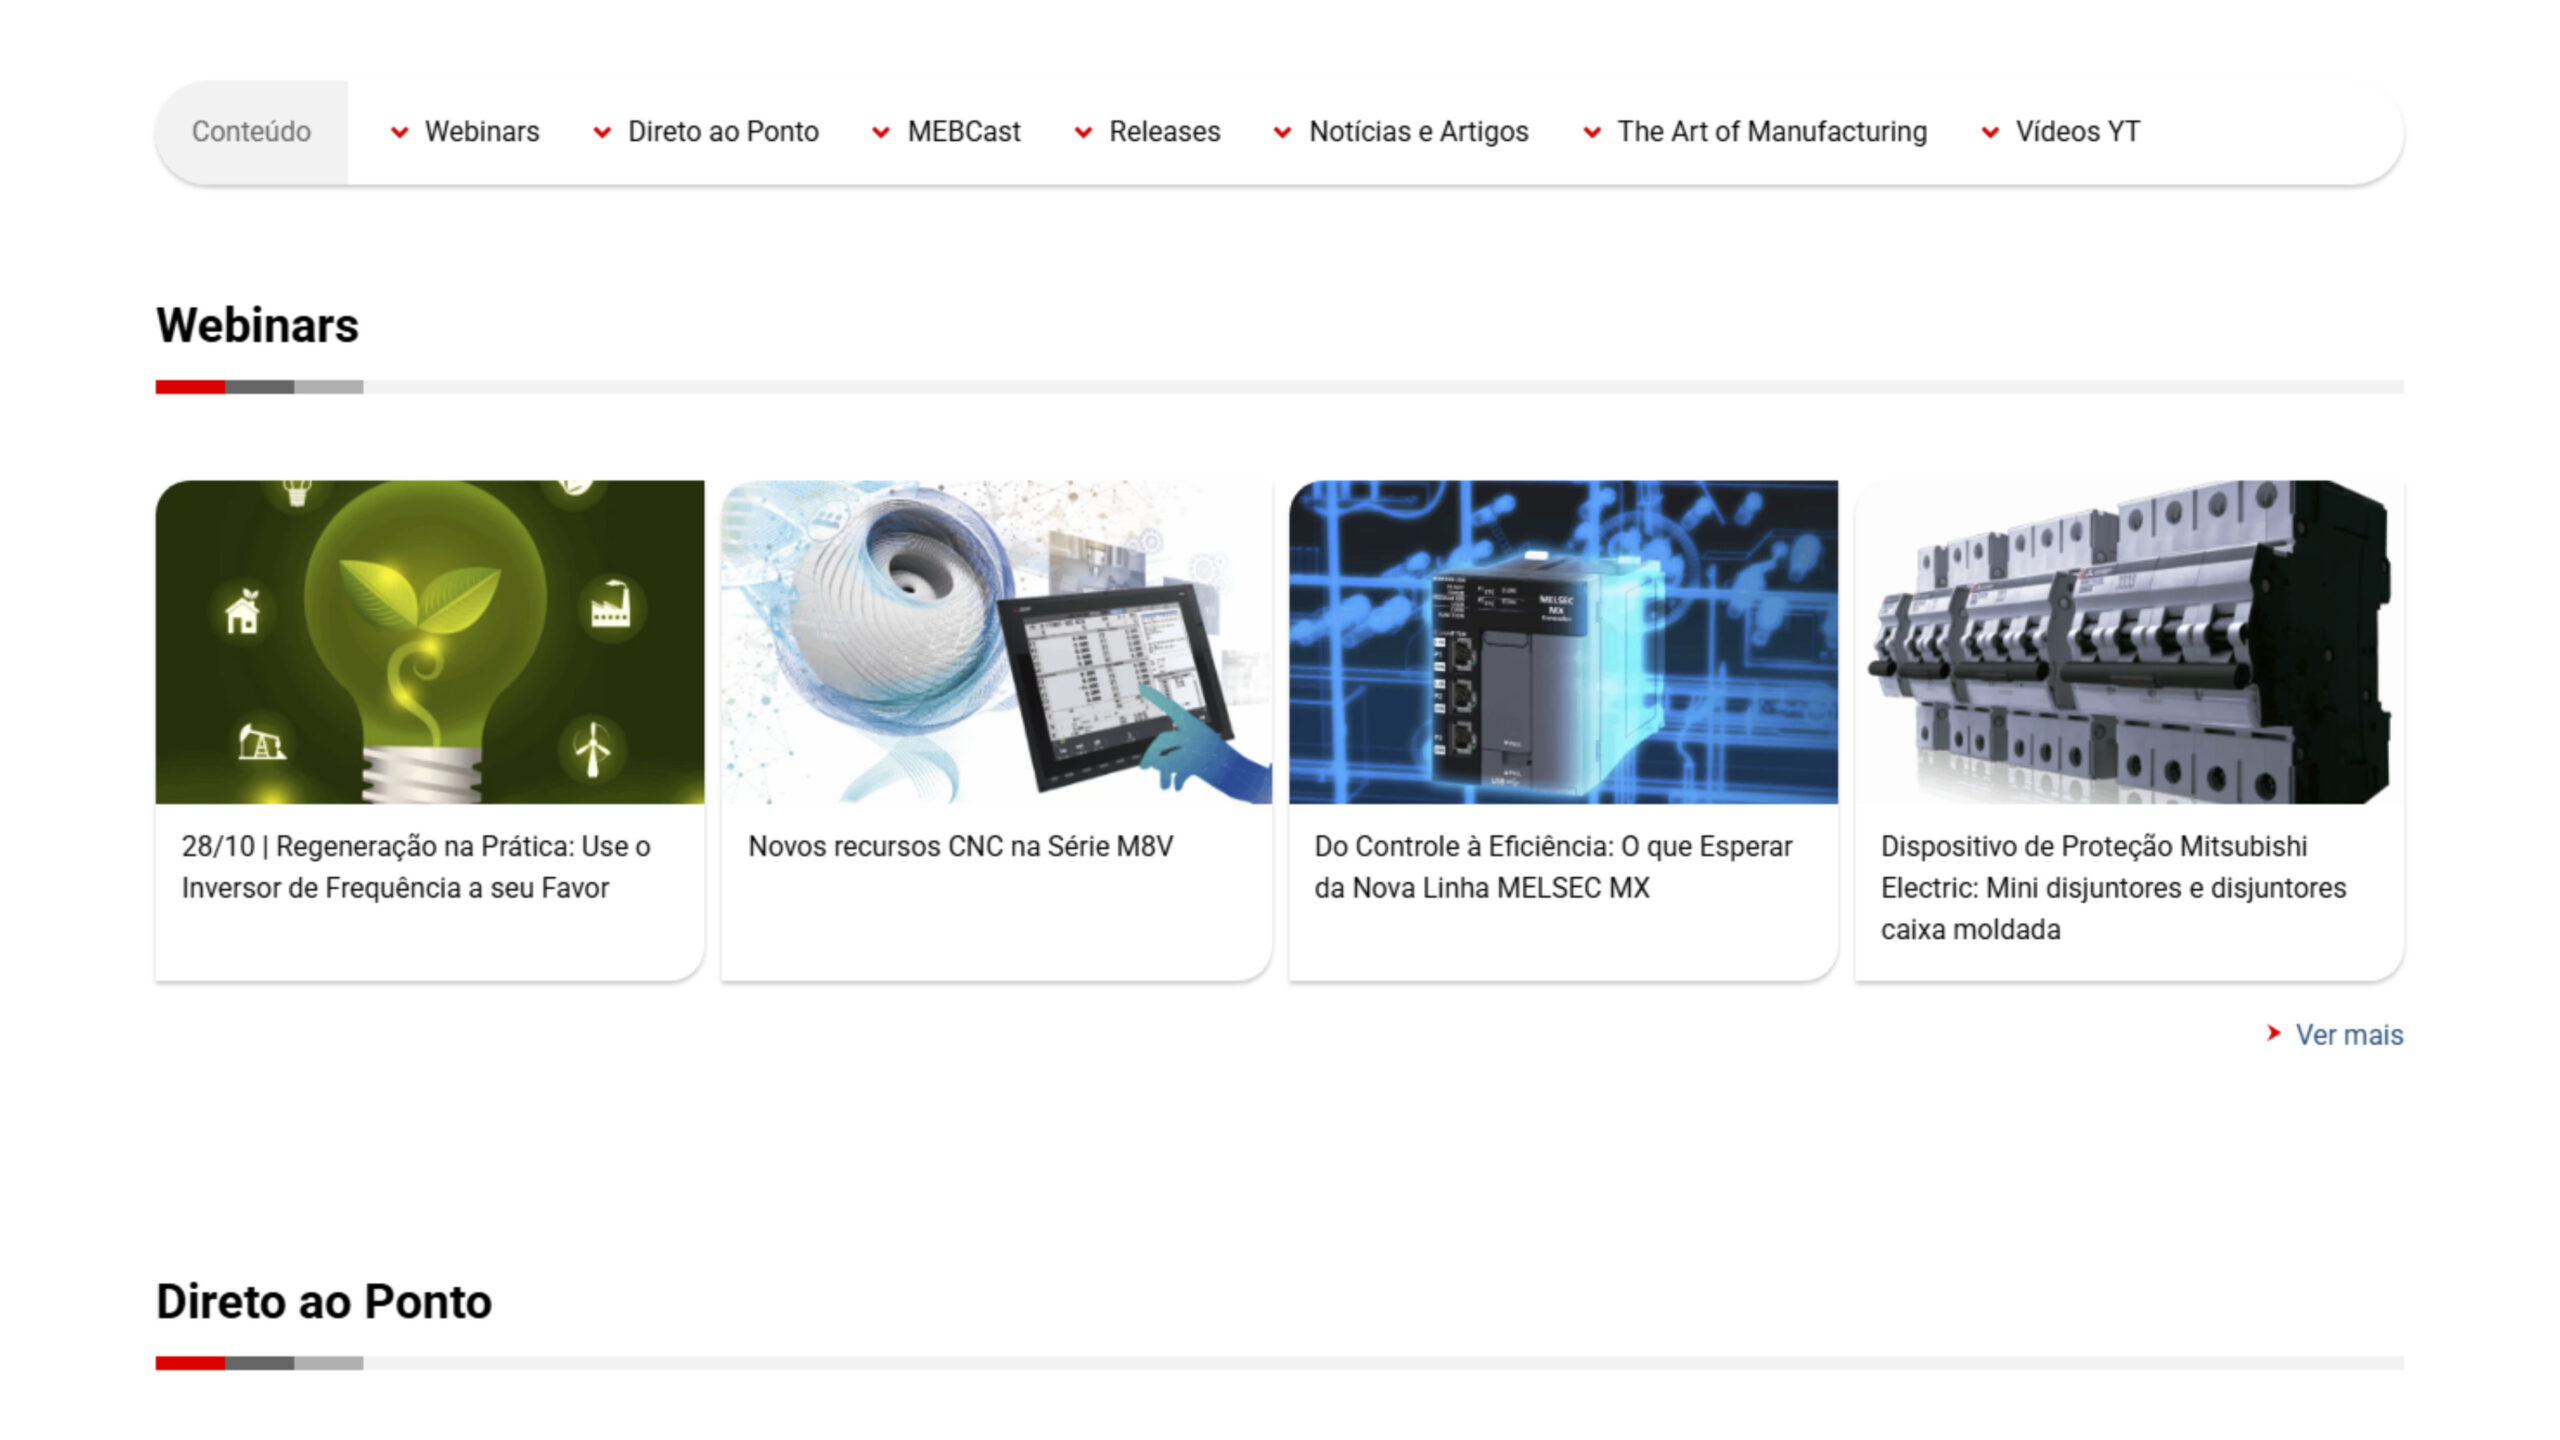Click the chevron icon before MEBCast
This screenshot has width=2560, height=1440.
point(881,132)
